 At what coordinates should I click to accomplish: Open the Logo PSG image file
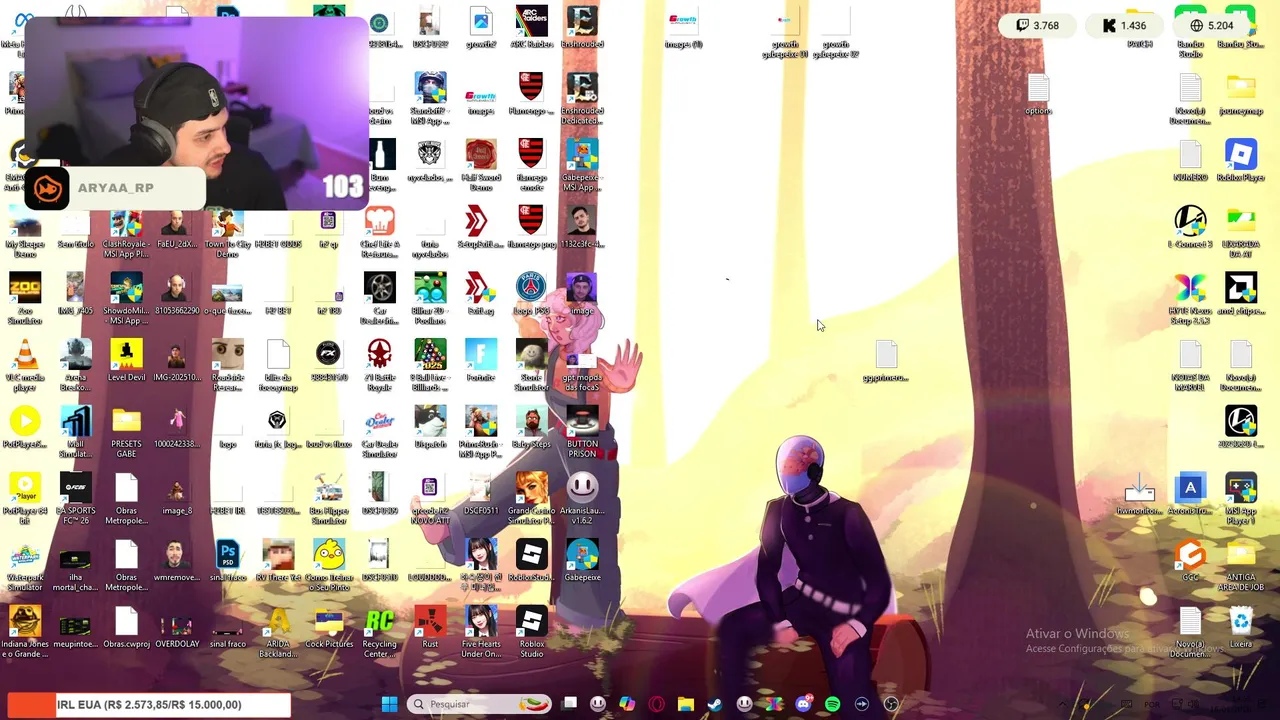(531, 293)
